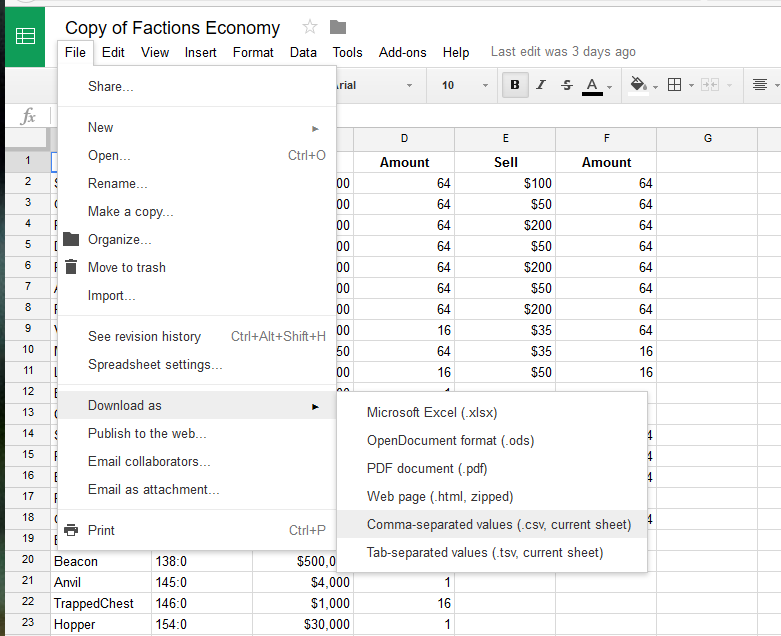Expand the font family dropdown arrow
Viewport: 781px width, 636px height.
pyautogui.click(x=409, y=86)
